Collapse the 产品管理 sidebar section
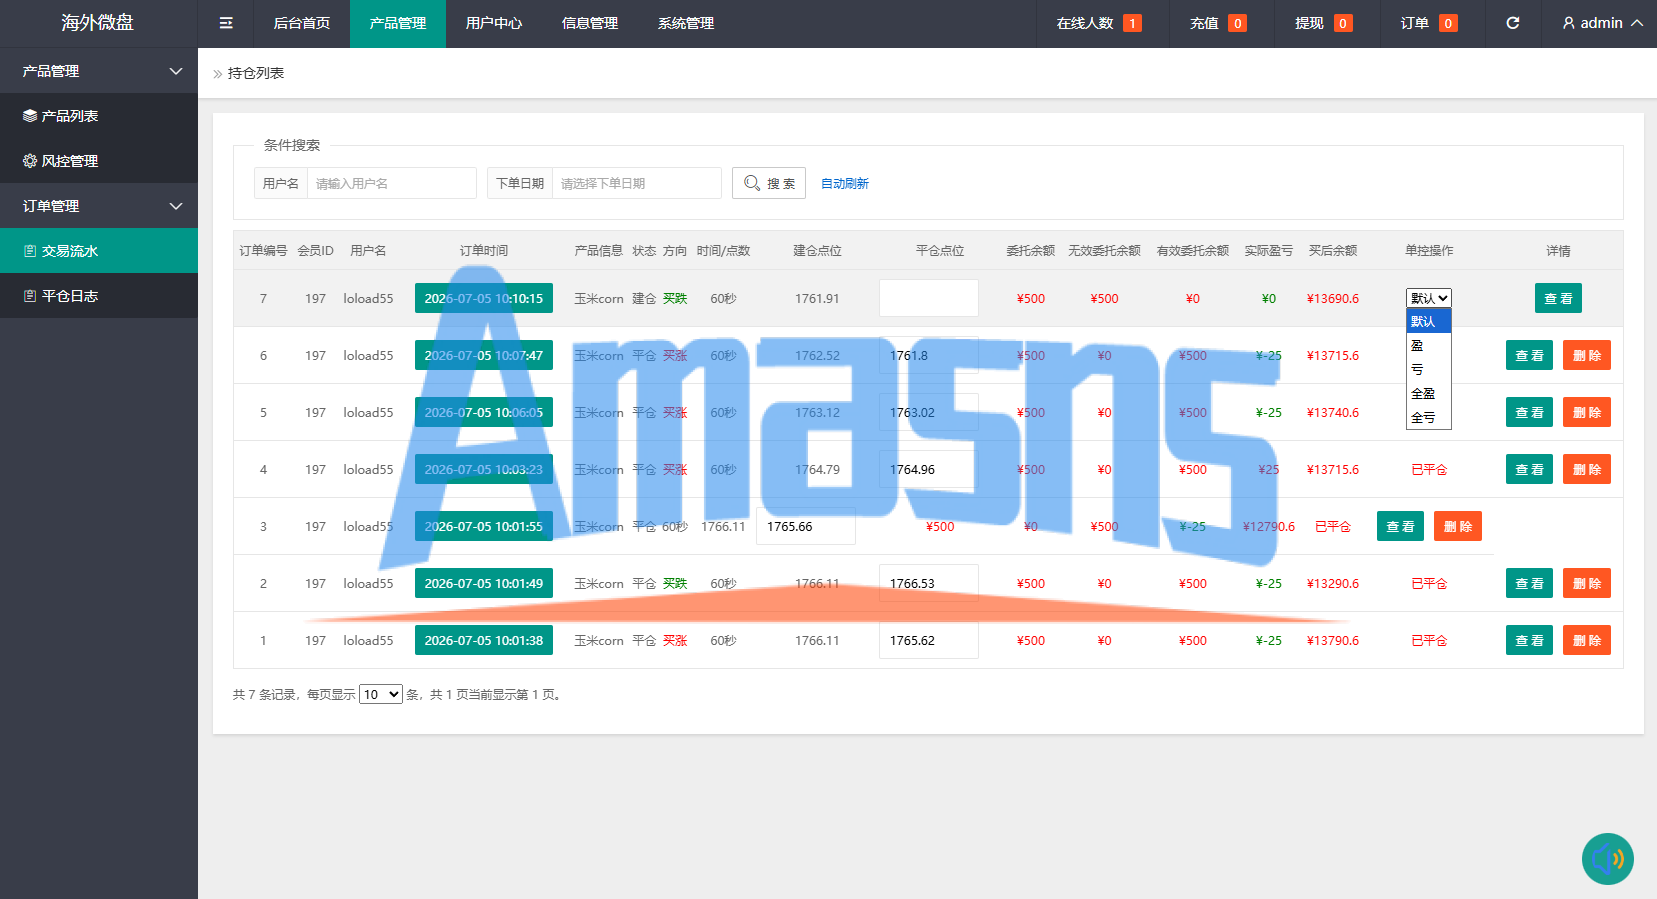 (99, 71)
